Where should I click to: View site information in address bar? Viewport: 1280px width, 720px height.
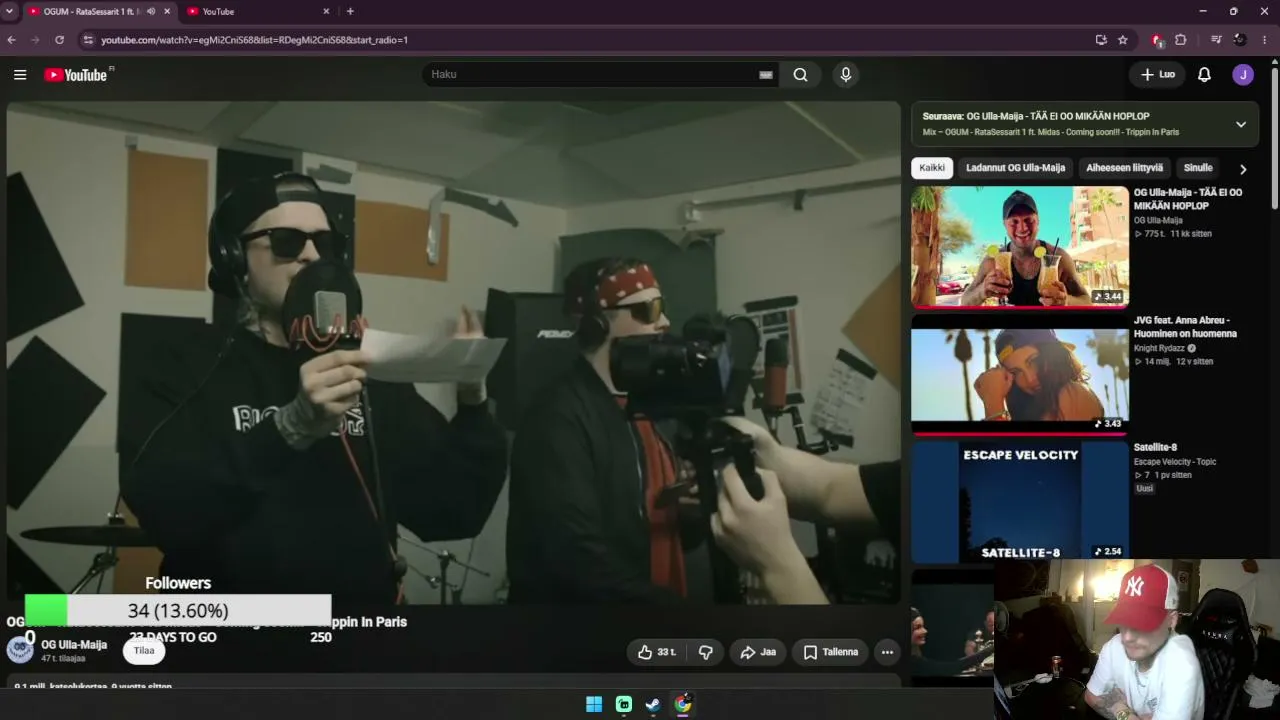coord(88,40)
